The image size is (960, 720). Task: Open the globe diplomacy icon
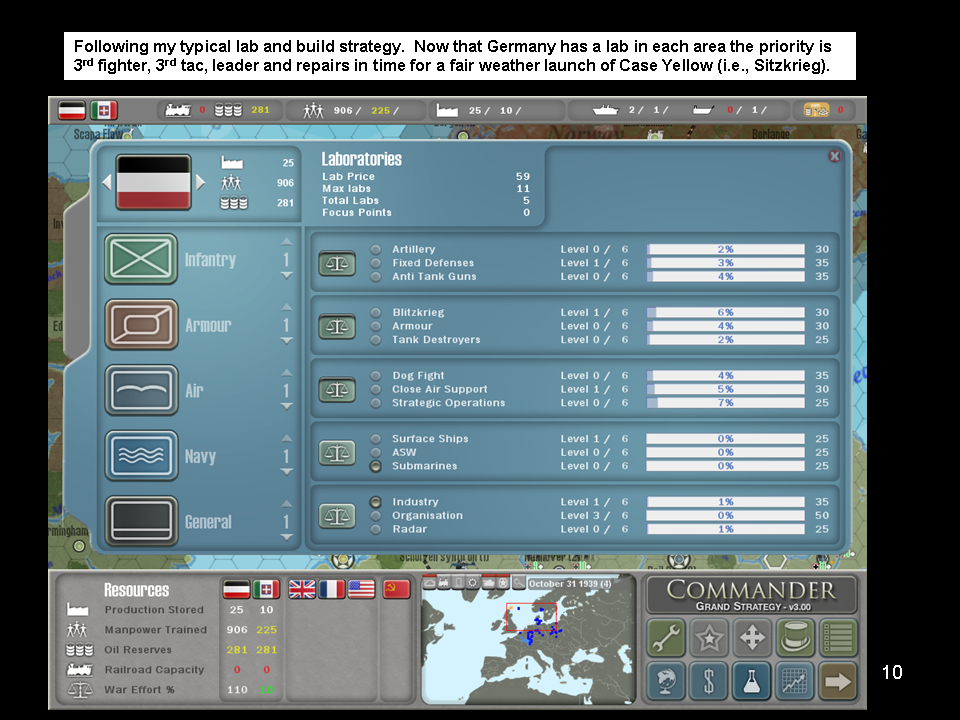tap(666, 681)
